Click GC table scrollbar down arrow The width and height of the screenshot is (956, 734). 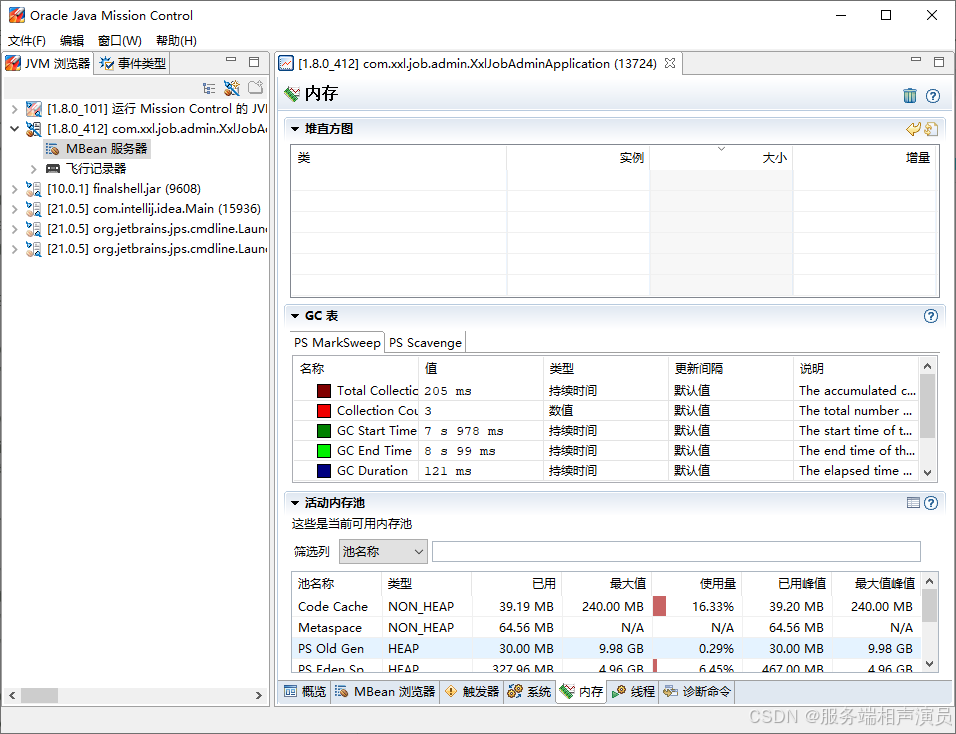coord(927,472)
